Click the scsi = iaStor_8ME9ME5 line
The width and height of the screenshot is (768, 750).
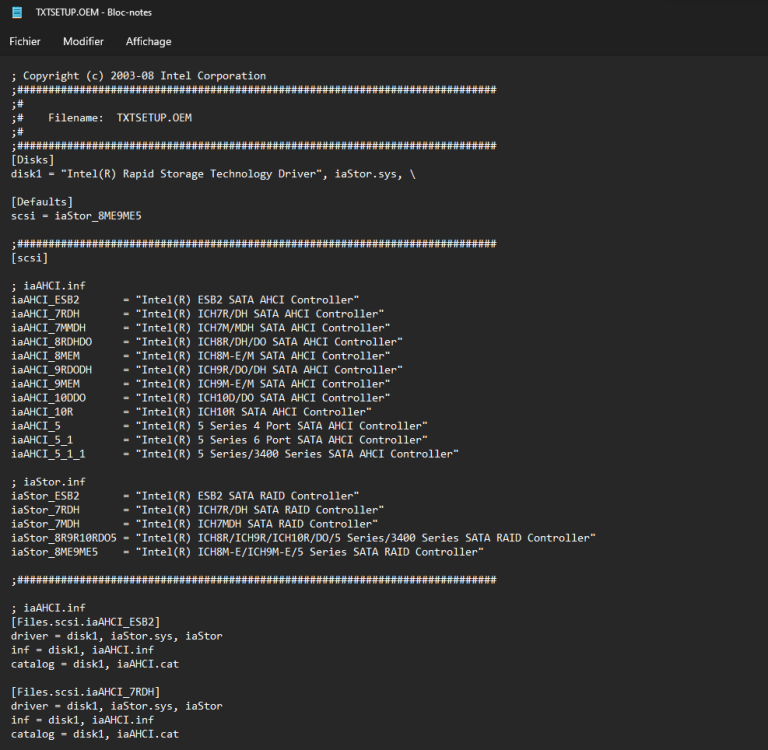pos(76,216)
